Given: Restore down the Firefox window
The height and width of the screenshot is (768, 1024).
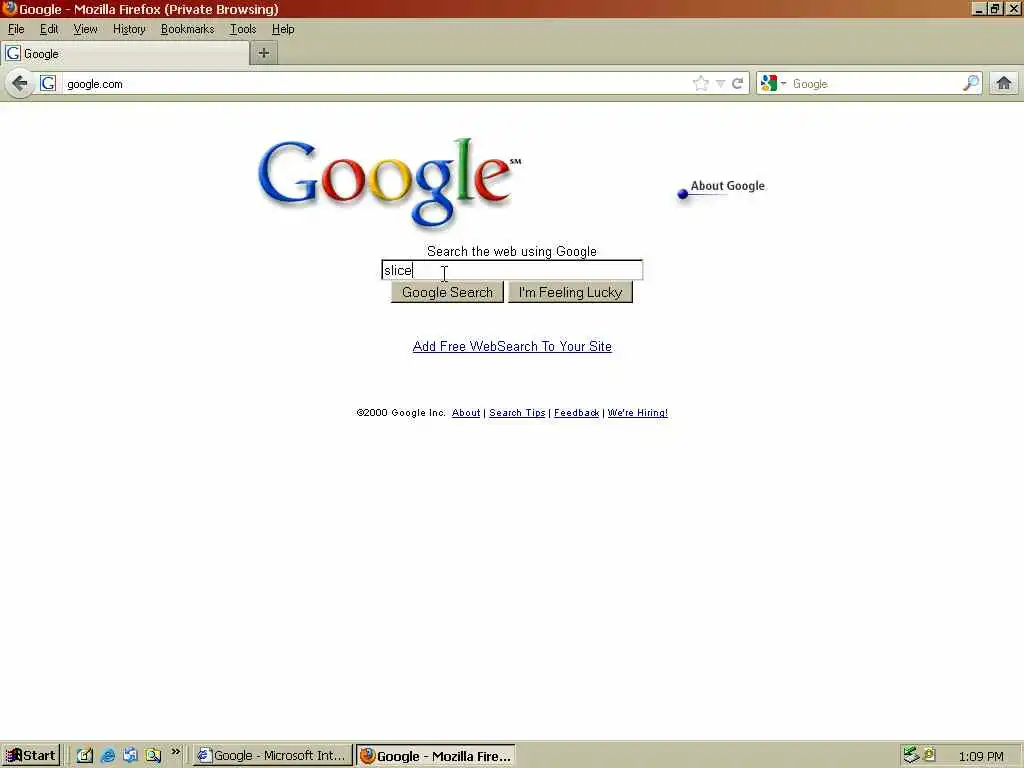Looking at the screenshot, I should pos(995,8).
